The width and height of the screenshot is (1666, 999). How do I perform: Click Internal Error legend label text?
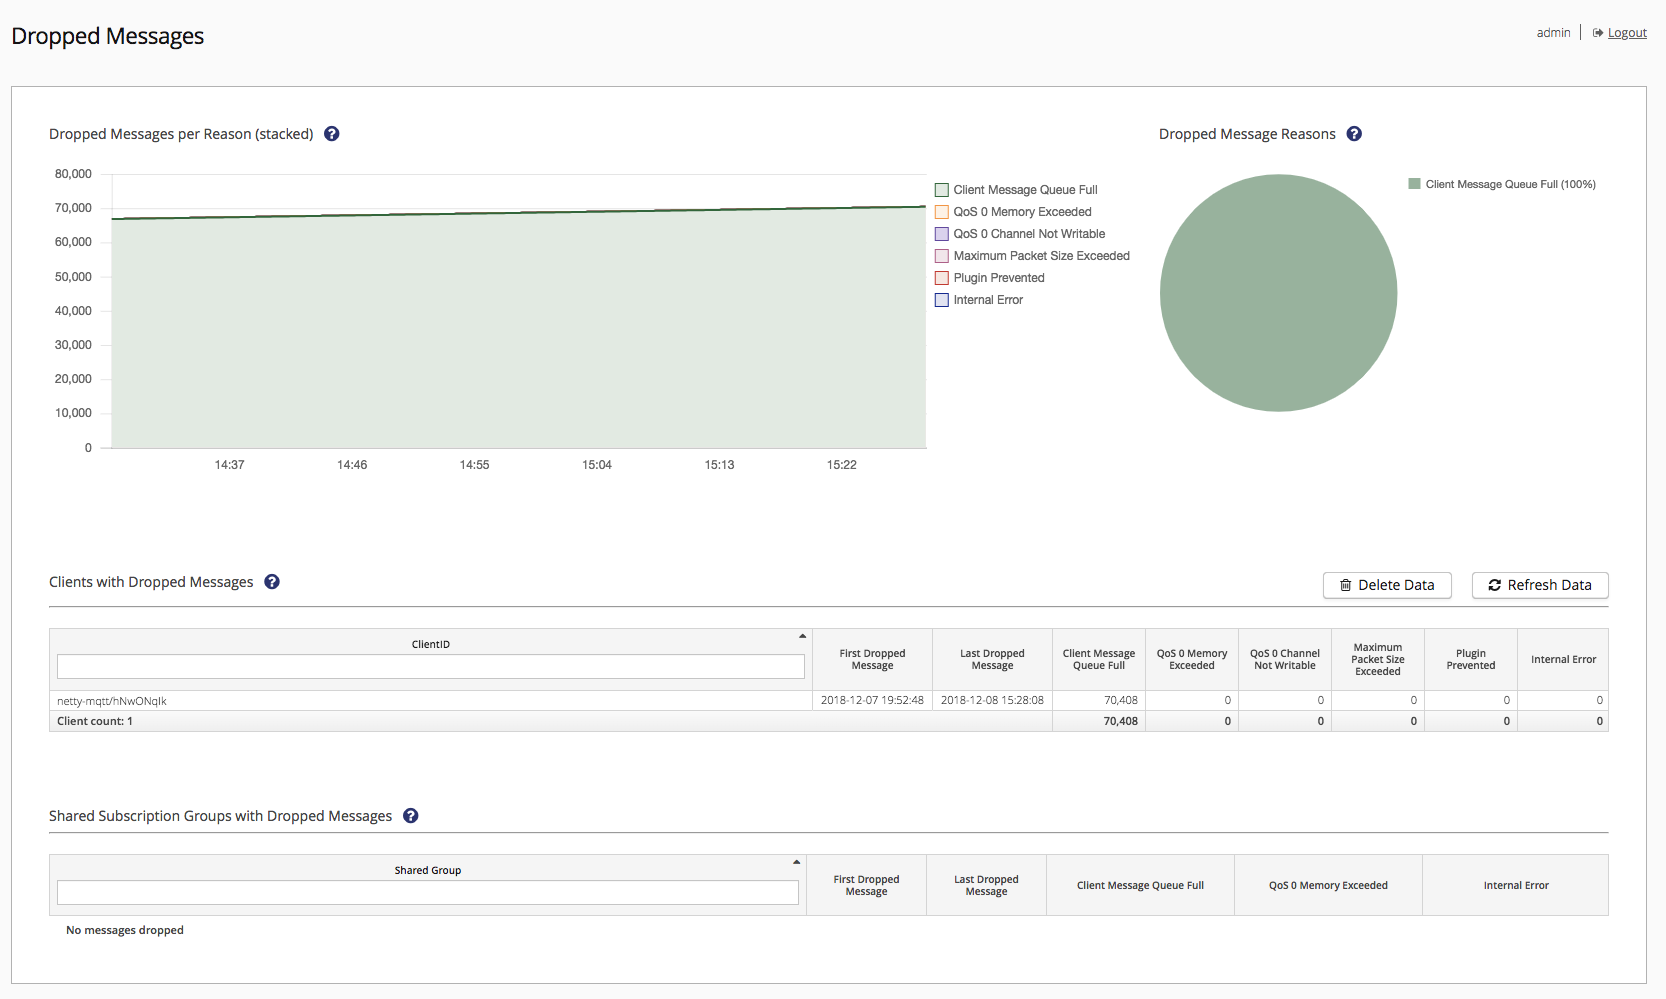tap(988, 300)
